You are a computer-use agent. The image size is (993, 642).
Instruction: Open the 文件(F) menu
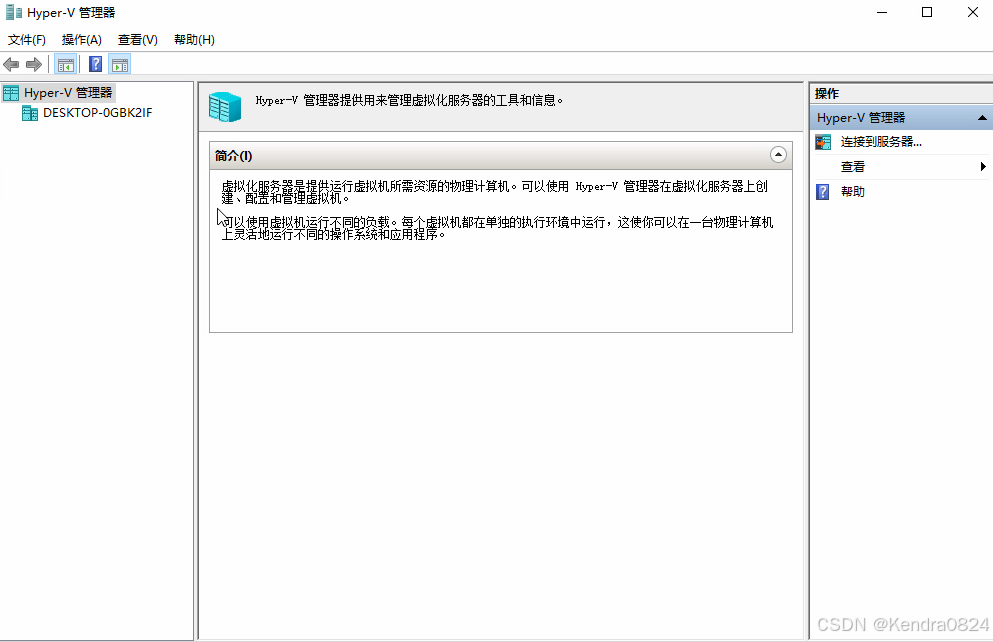(x=25, y=39)
